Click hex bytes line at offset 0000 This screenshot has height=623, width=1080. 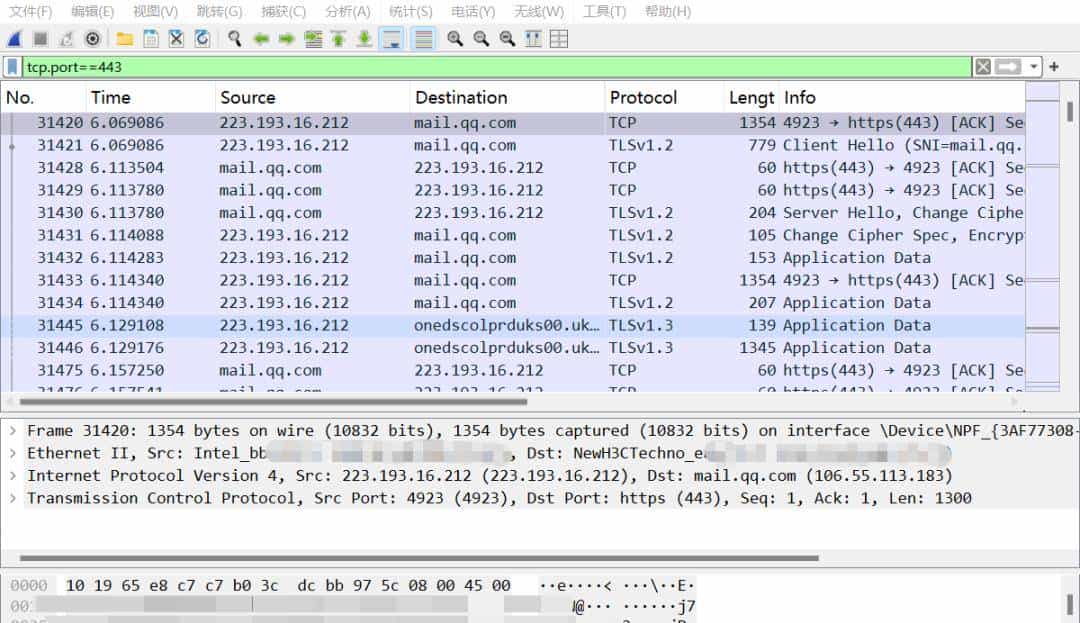[x=288, y=586]
